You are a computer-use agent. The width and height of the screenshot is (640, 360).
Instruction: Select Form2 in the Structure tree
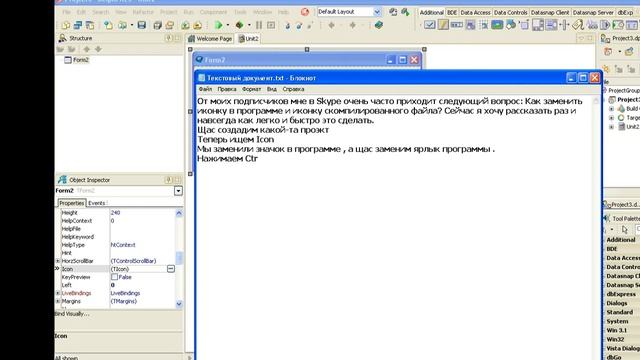click(80, 60)
